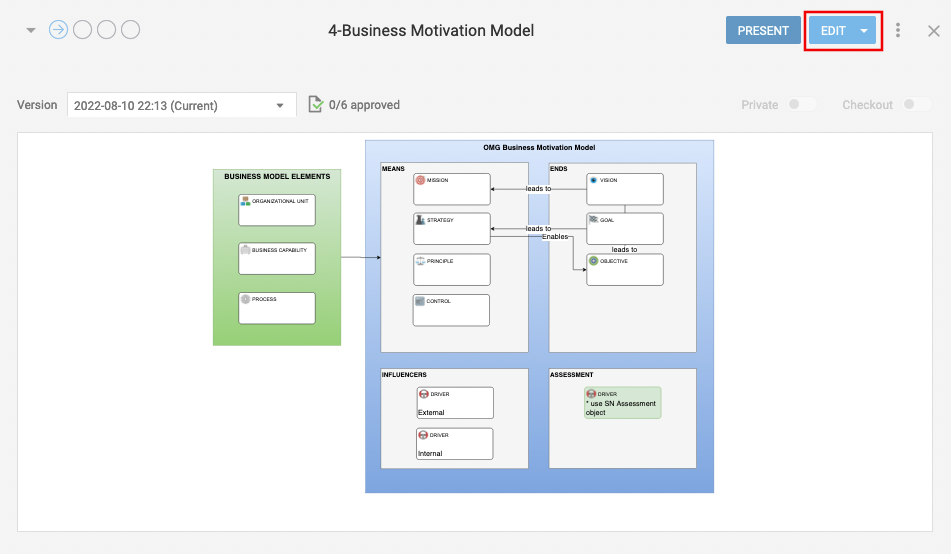Click the INFLUENCERS section label
951x554 pixels.
coord(404,375)
